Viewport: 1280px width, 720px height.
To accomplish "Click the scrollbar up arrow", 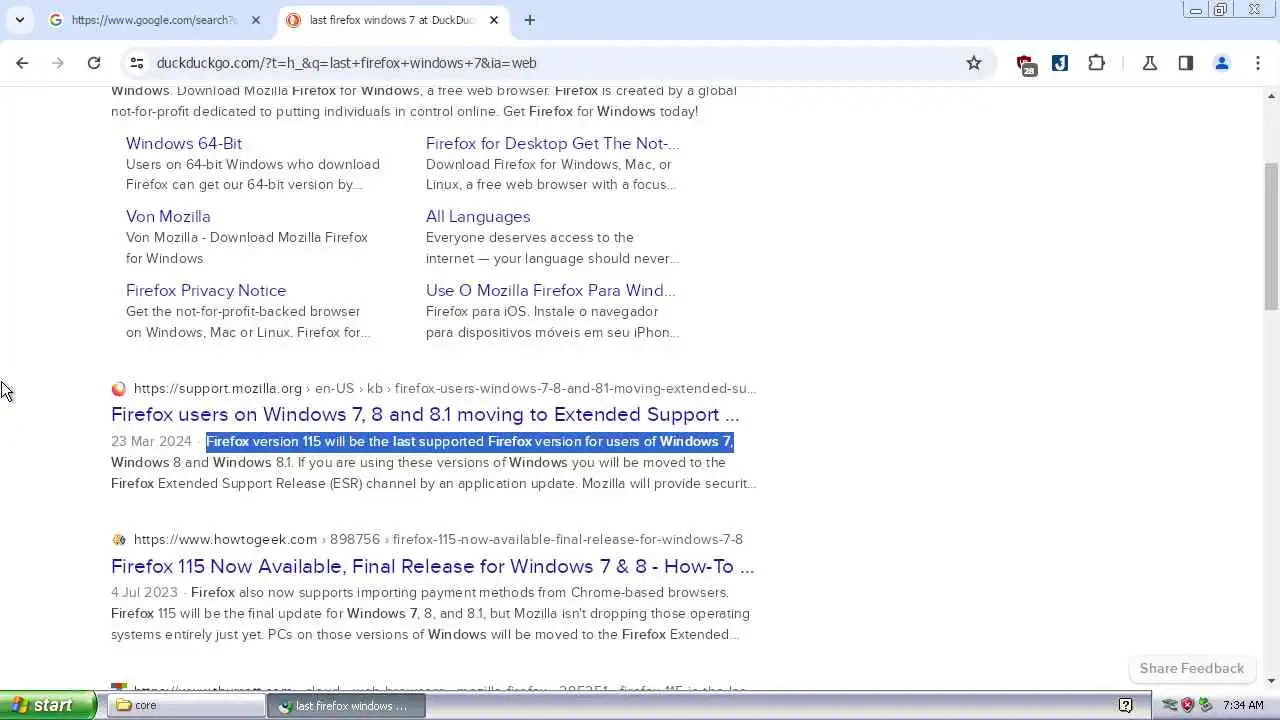I will pyautogui.click(x=1272, y=96).
